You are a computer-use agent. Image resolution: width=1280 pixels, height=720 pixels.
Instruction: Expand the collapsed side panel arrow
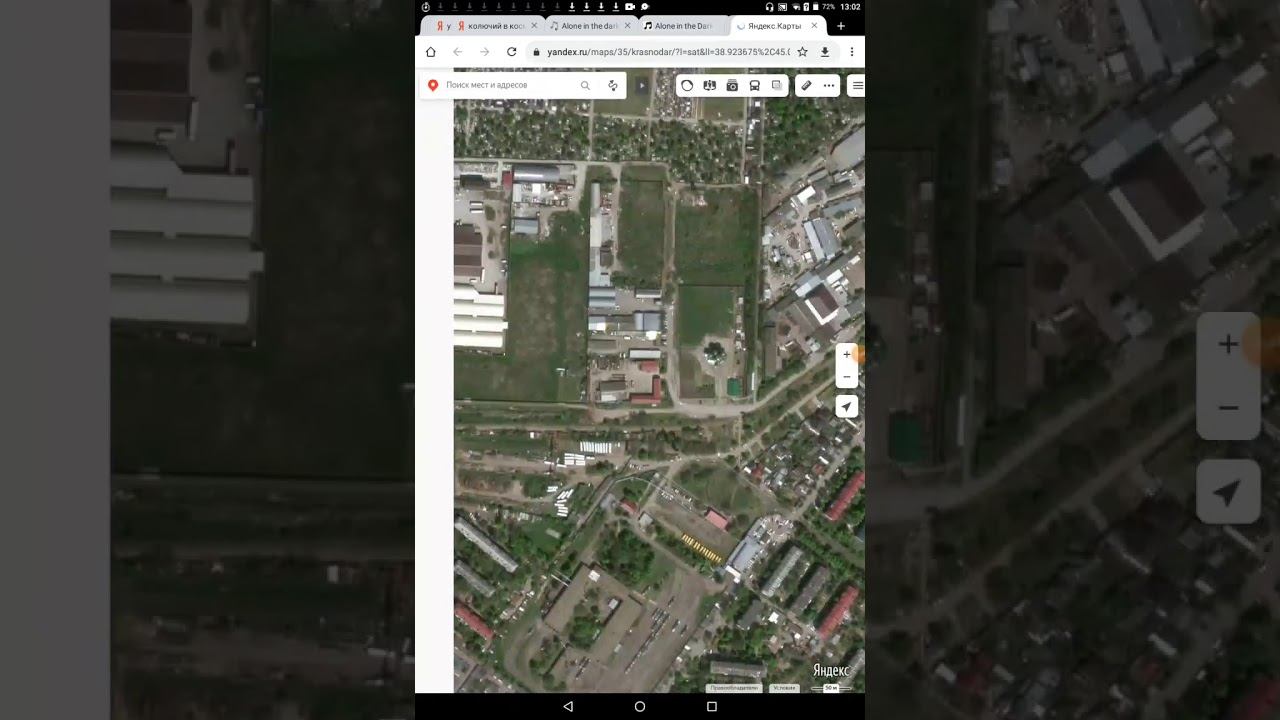(642, 86)
